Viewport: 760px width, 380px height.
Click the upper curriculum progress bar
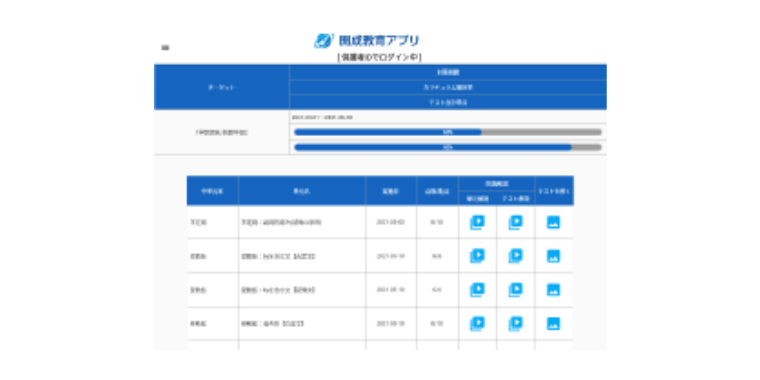point(448,132)
